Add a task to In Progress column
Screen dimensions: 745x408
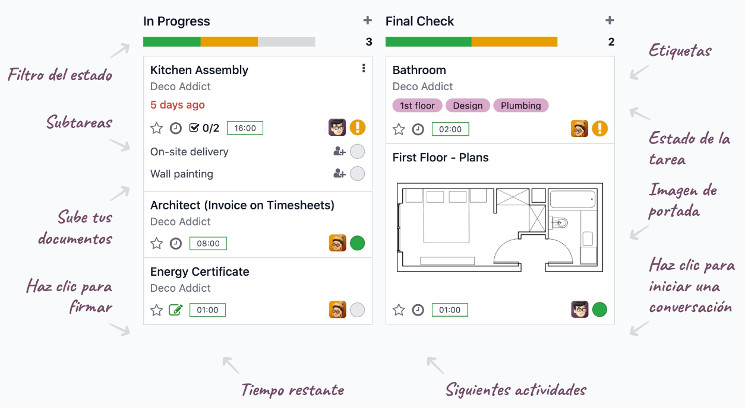[367, 20]
